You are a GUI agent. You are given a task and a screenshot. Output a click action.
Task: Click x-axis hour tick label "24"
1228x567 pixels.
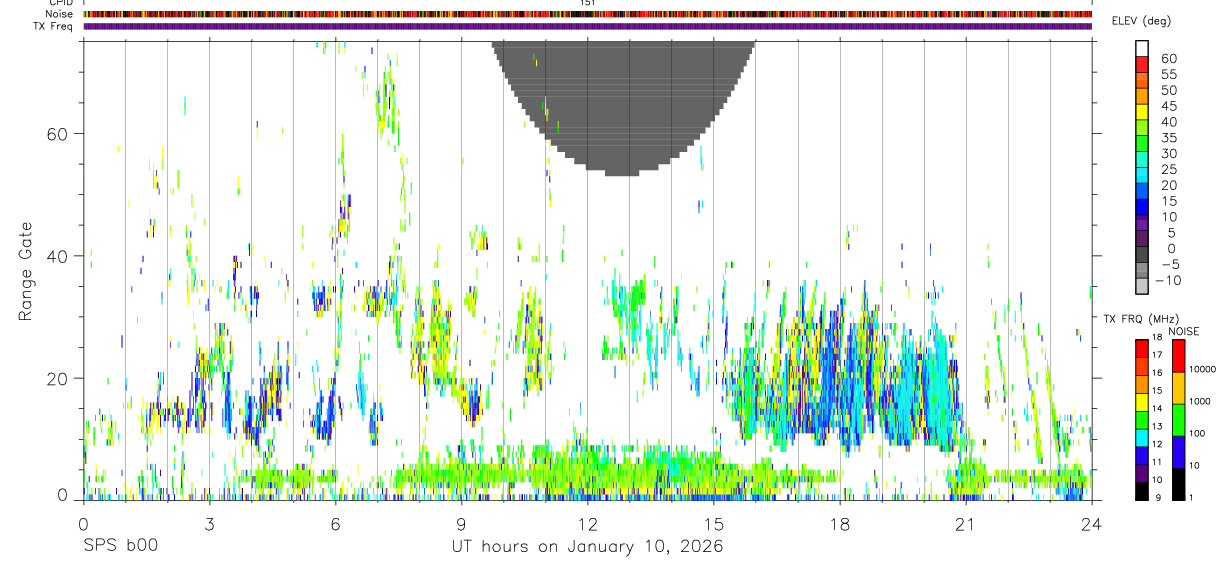pos(1091,523)
